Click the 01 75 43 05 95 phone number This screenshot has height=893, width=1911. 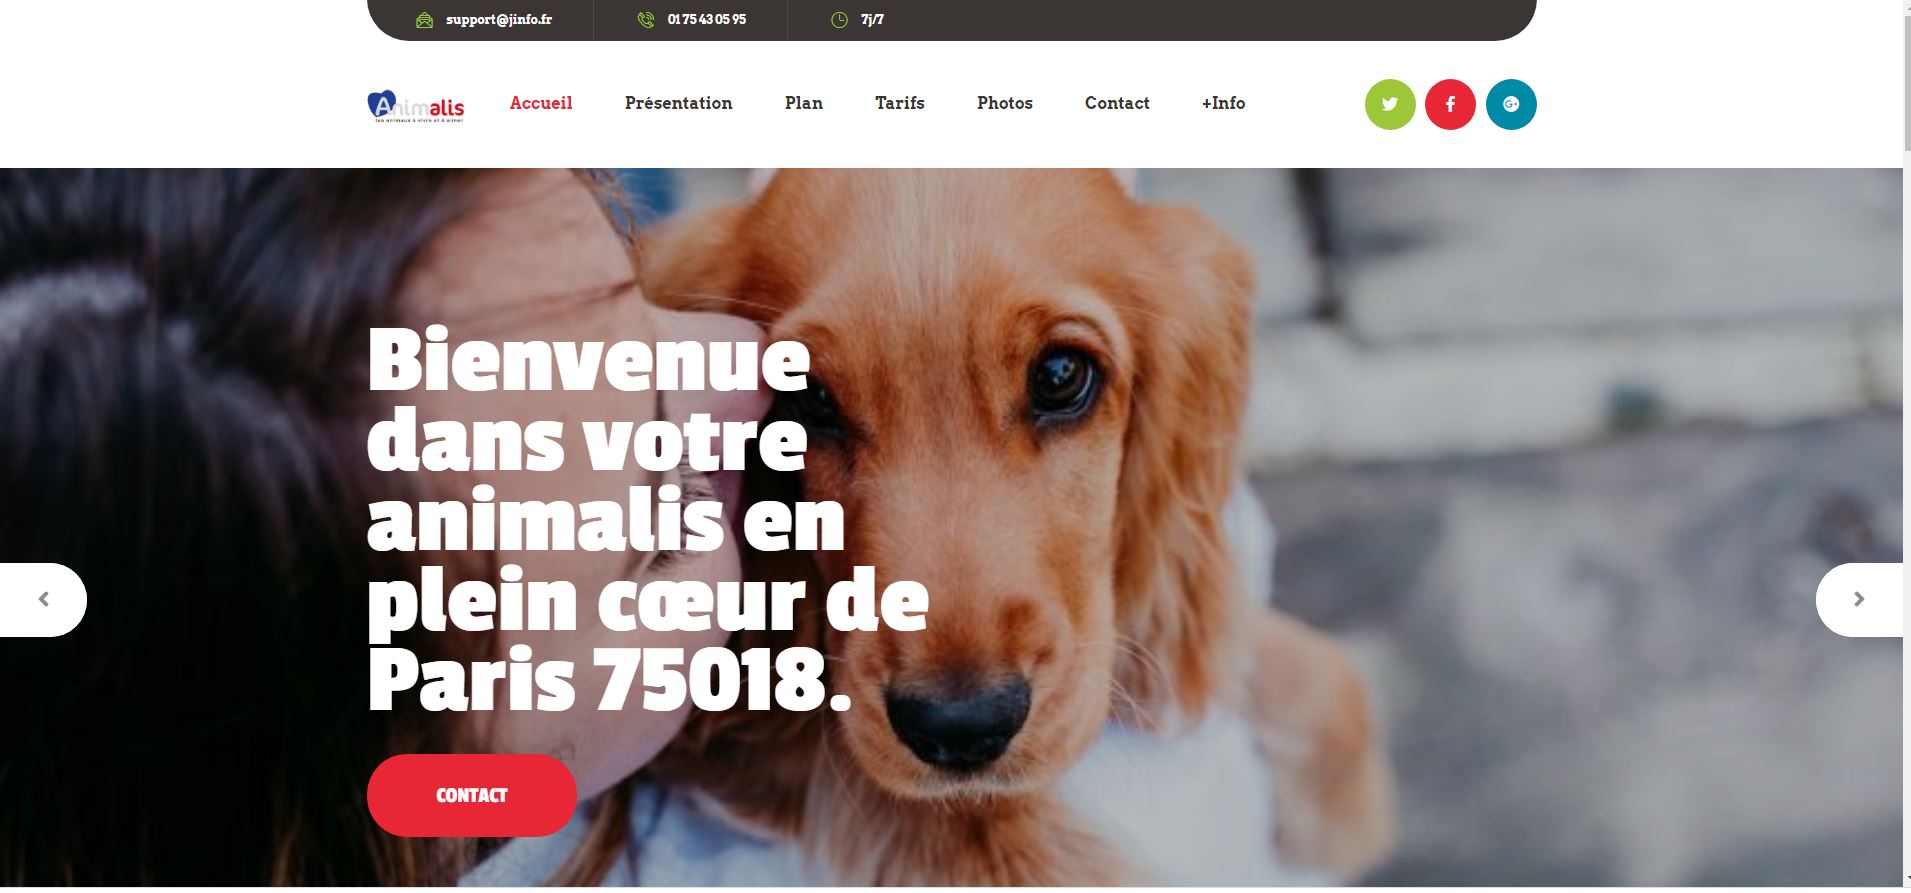[x=707, y=20]
